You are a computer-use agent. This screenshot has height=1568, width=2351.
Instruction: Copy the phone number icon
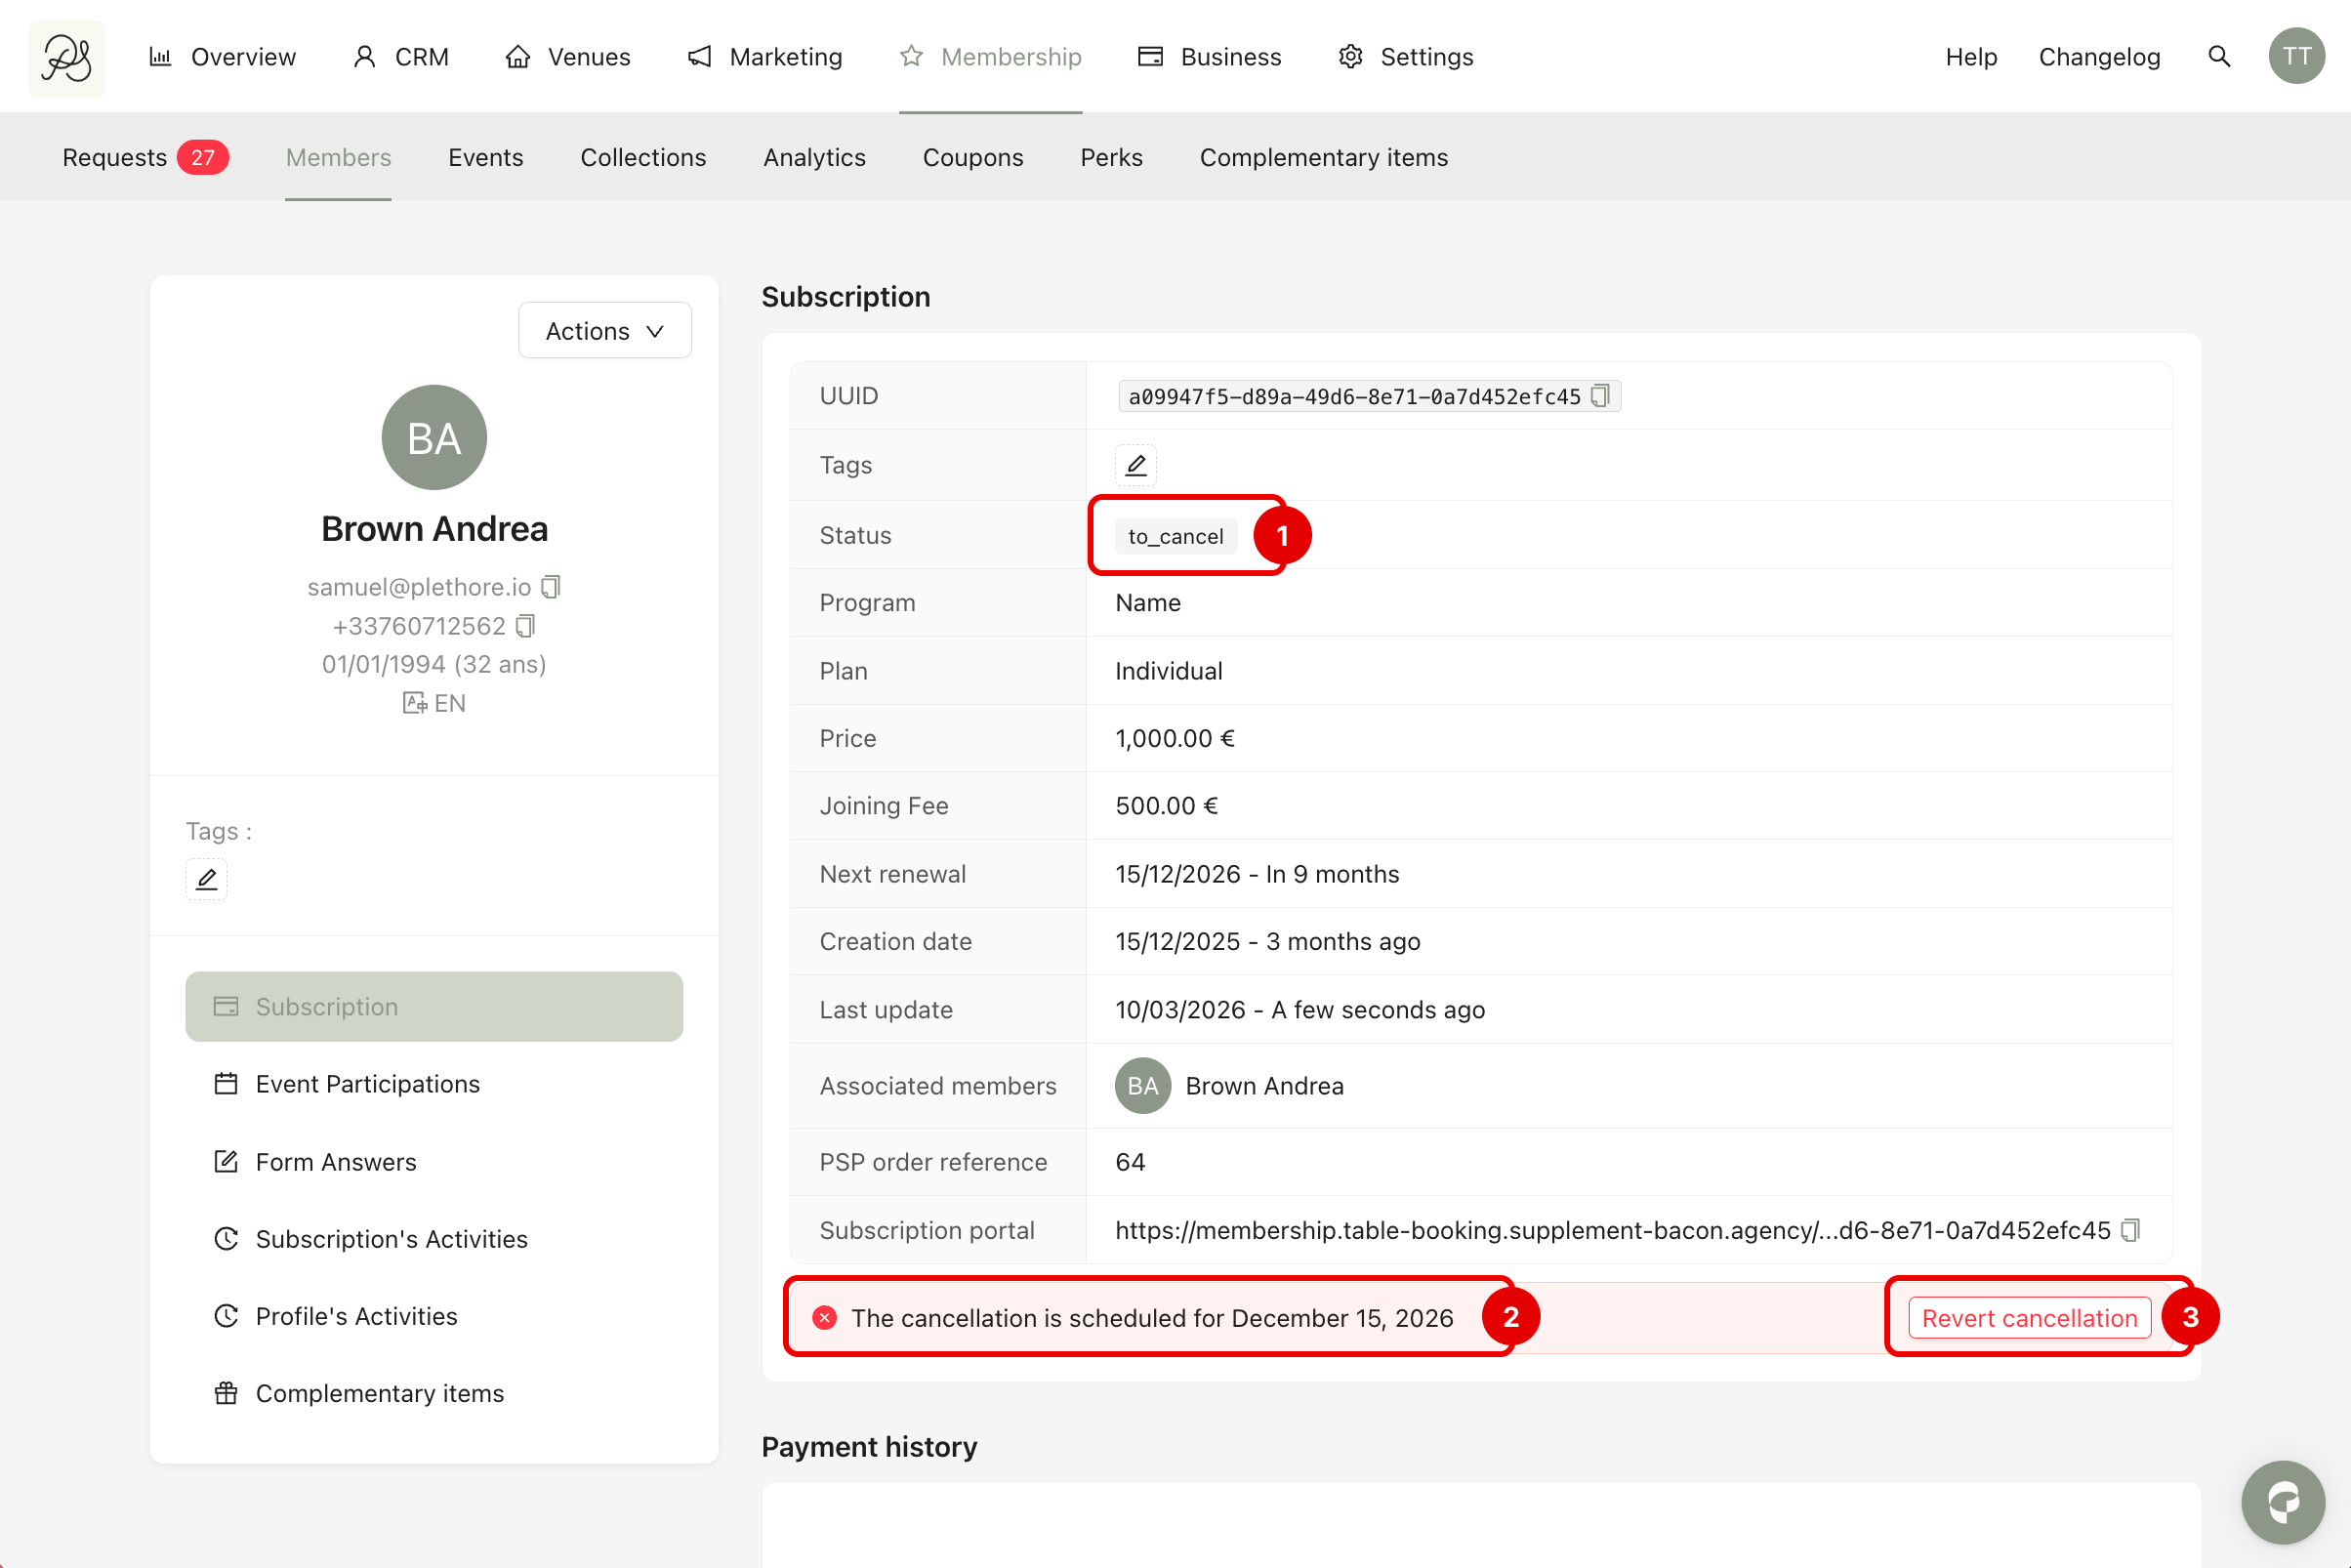click(x=526, y=626)
